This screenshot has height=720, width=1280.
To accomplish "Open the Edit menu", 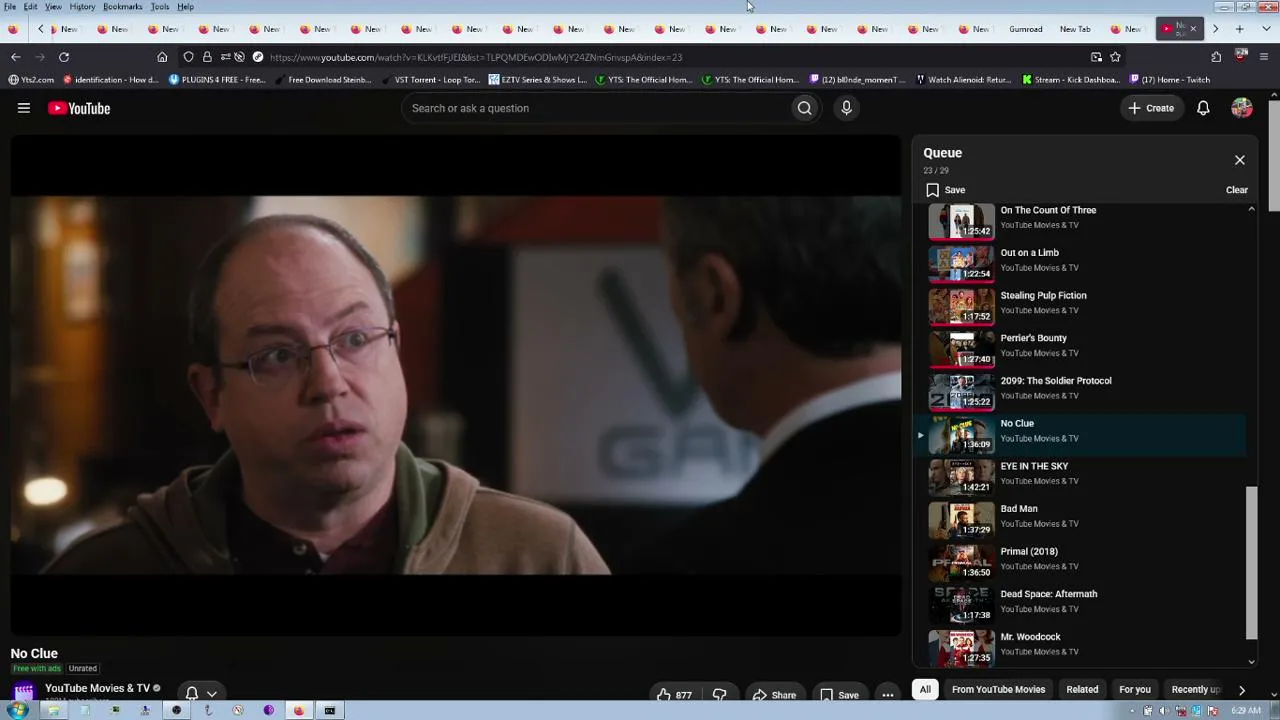I will tap(31, 7).
